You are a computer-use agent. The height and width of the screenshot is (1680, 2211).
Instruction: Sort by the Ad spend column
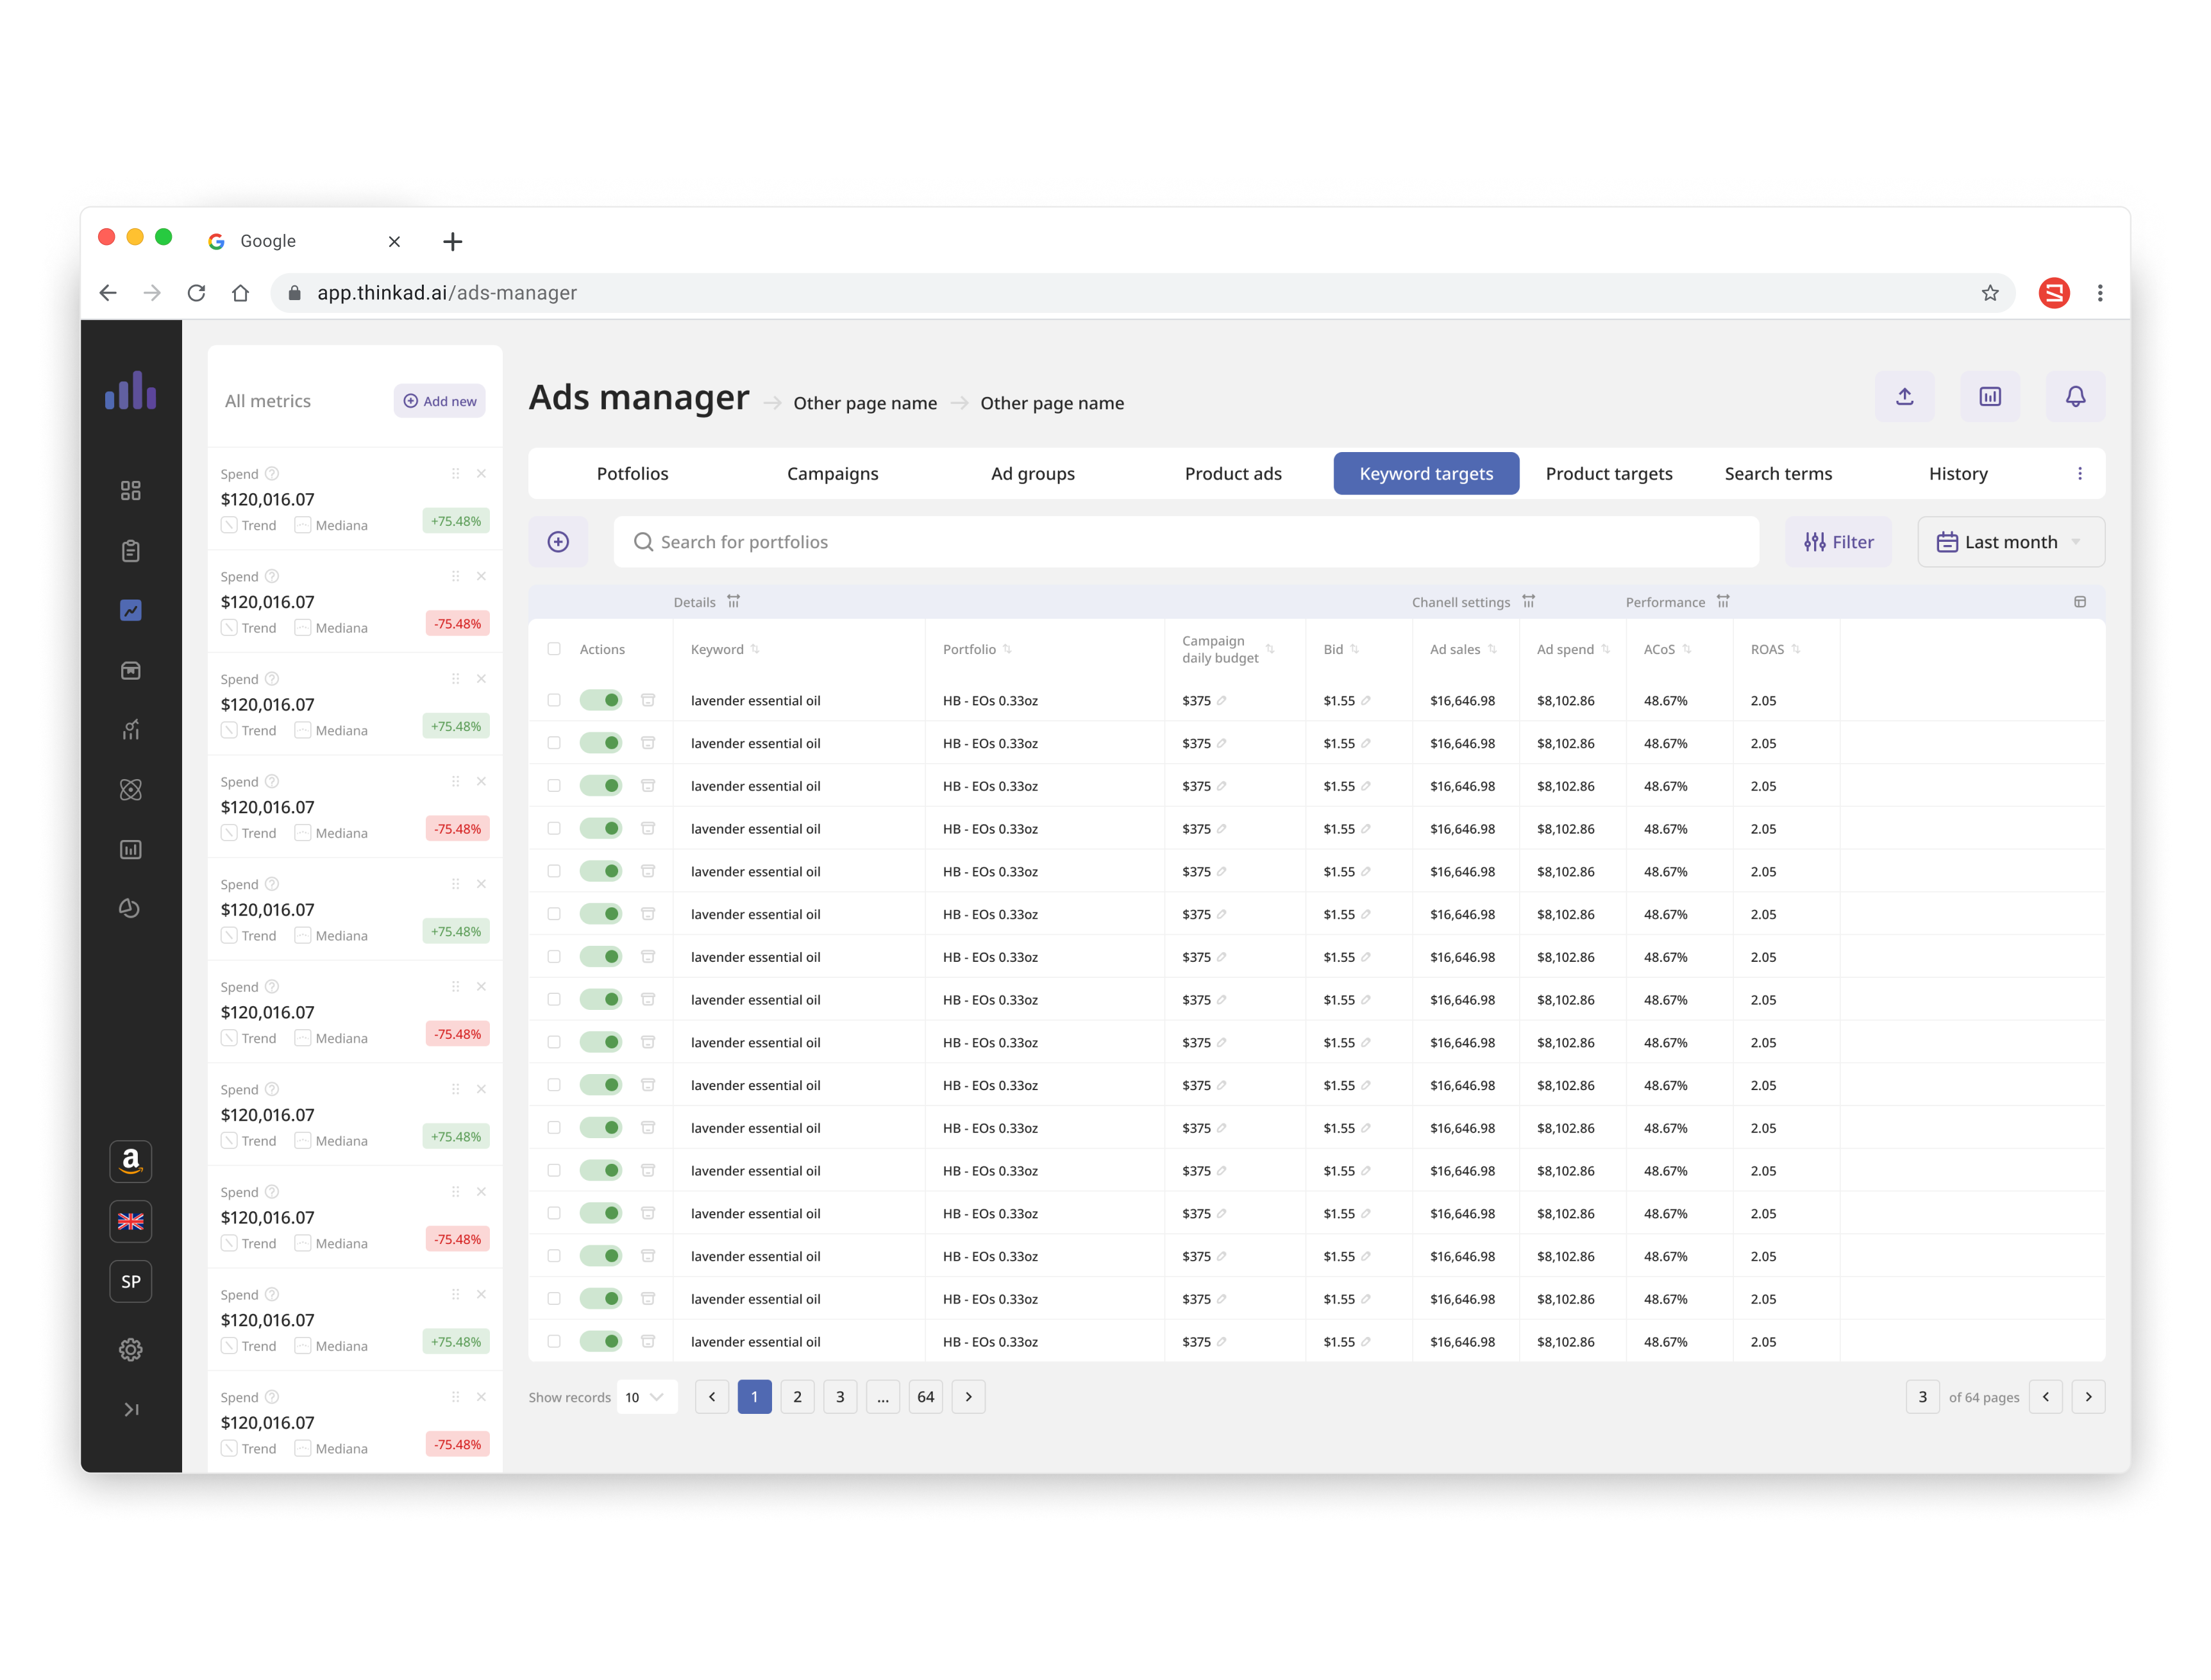[1606, 649]
